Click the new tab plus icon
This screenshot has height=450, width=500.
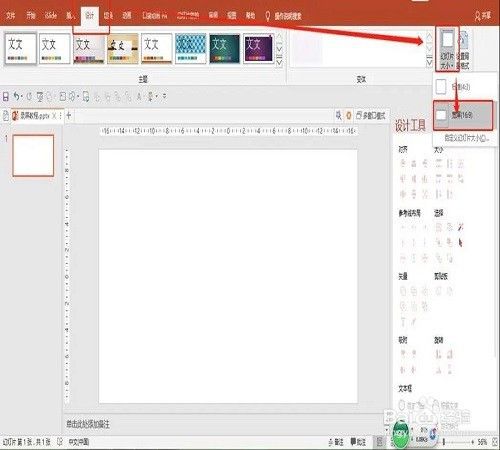click(x=69, y=116)
